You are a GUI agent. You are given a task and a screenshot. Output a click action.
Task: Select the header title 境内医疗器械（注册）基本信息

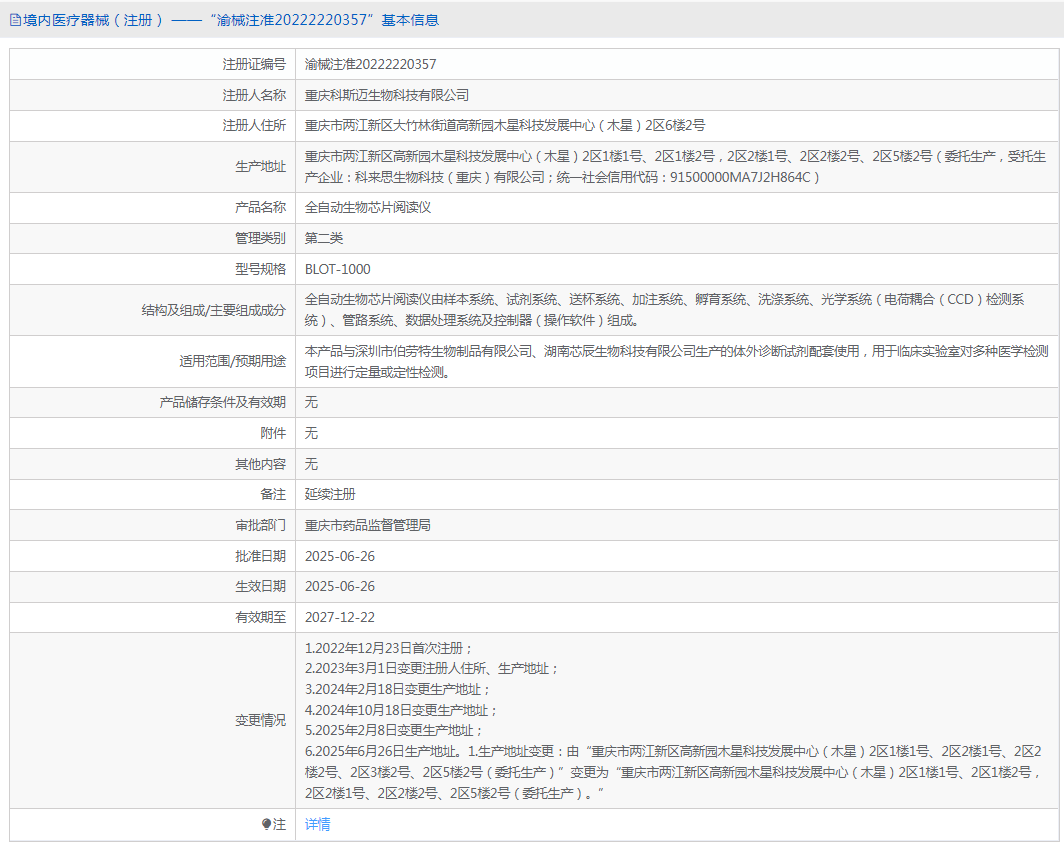(x=231, y=20)
